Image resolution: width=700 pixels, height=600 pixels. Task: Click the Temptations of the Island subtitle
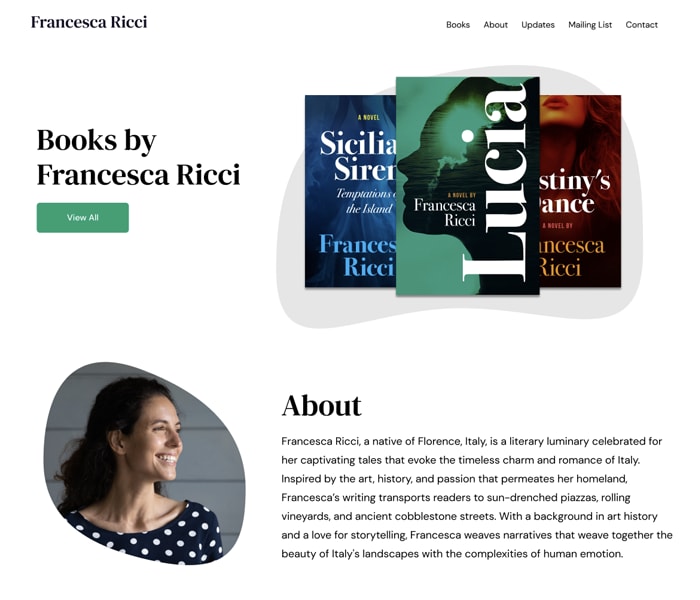click(x=366, y=201)
